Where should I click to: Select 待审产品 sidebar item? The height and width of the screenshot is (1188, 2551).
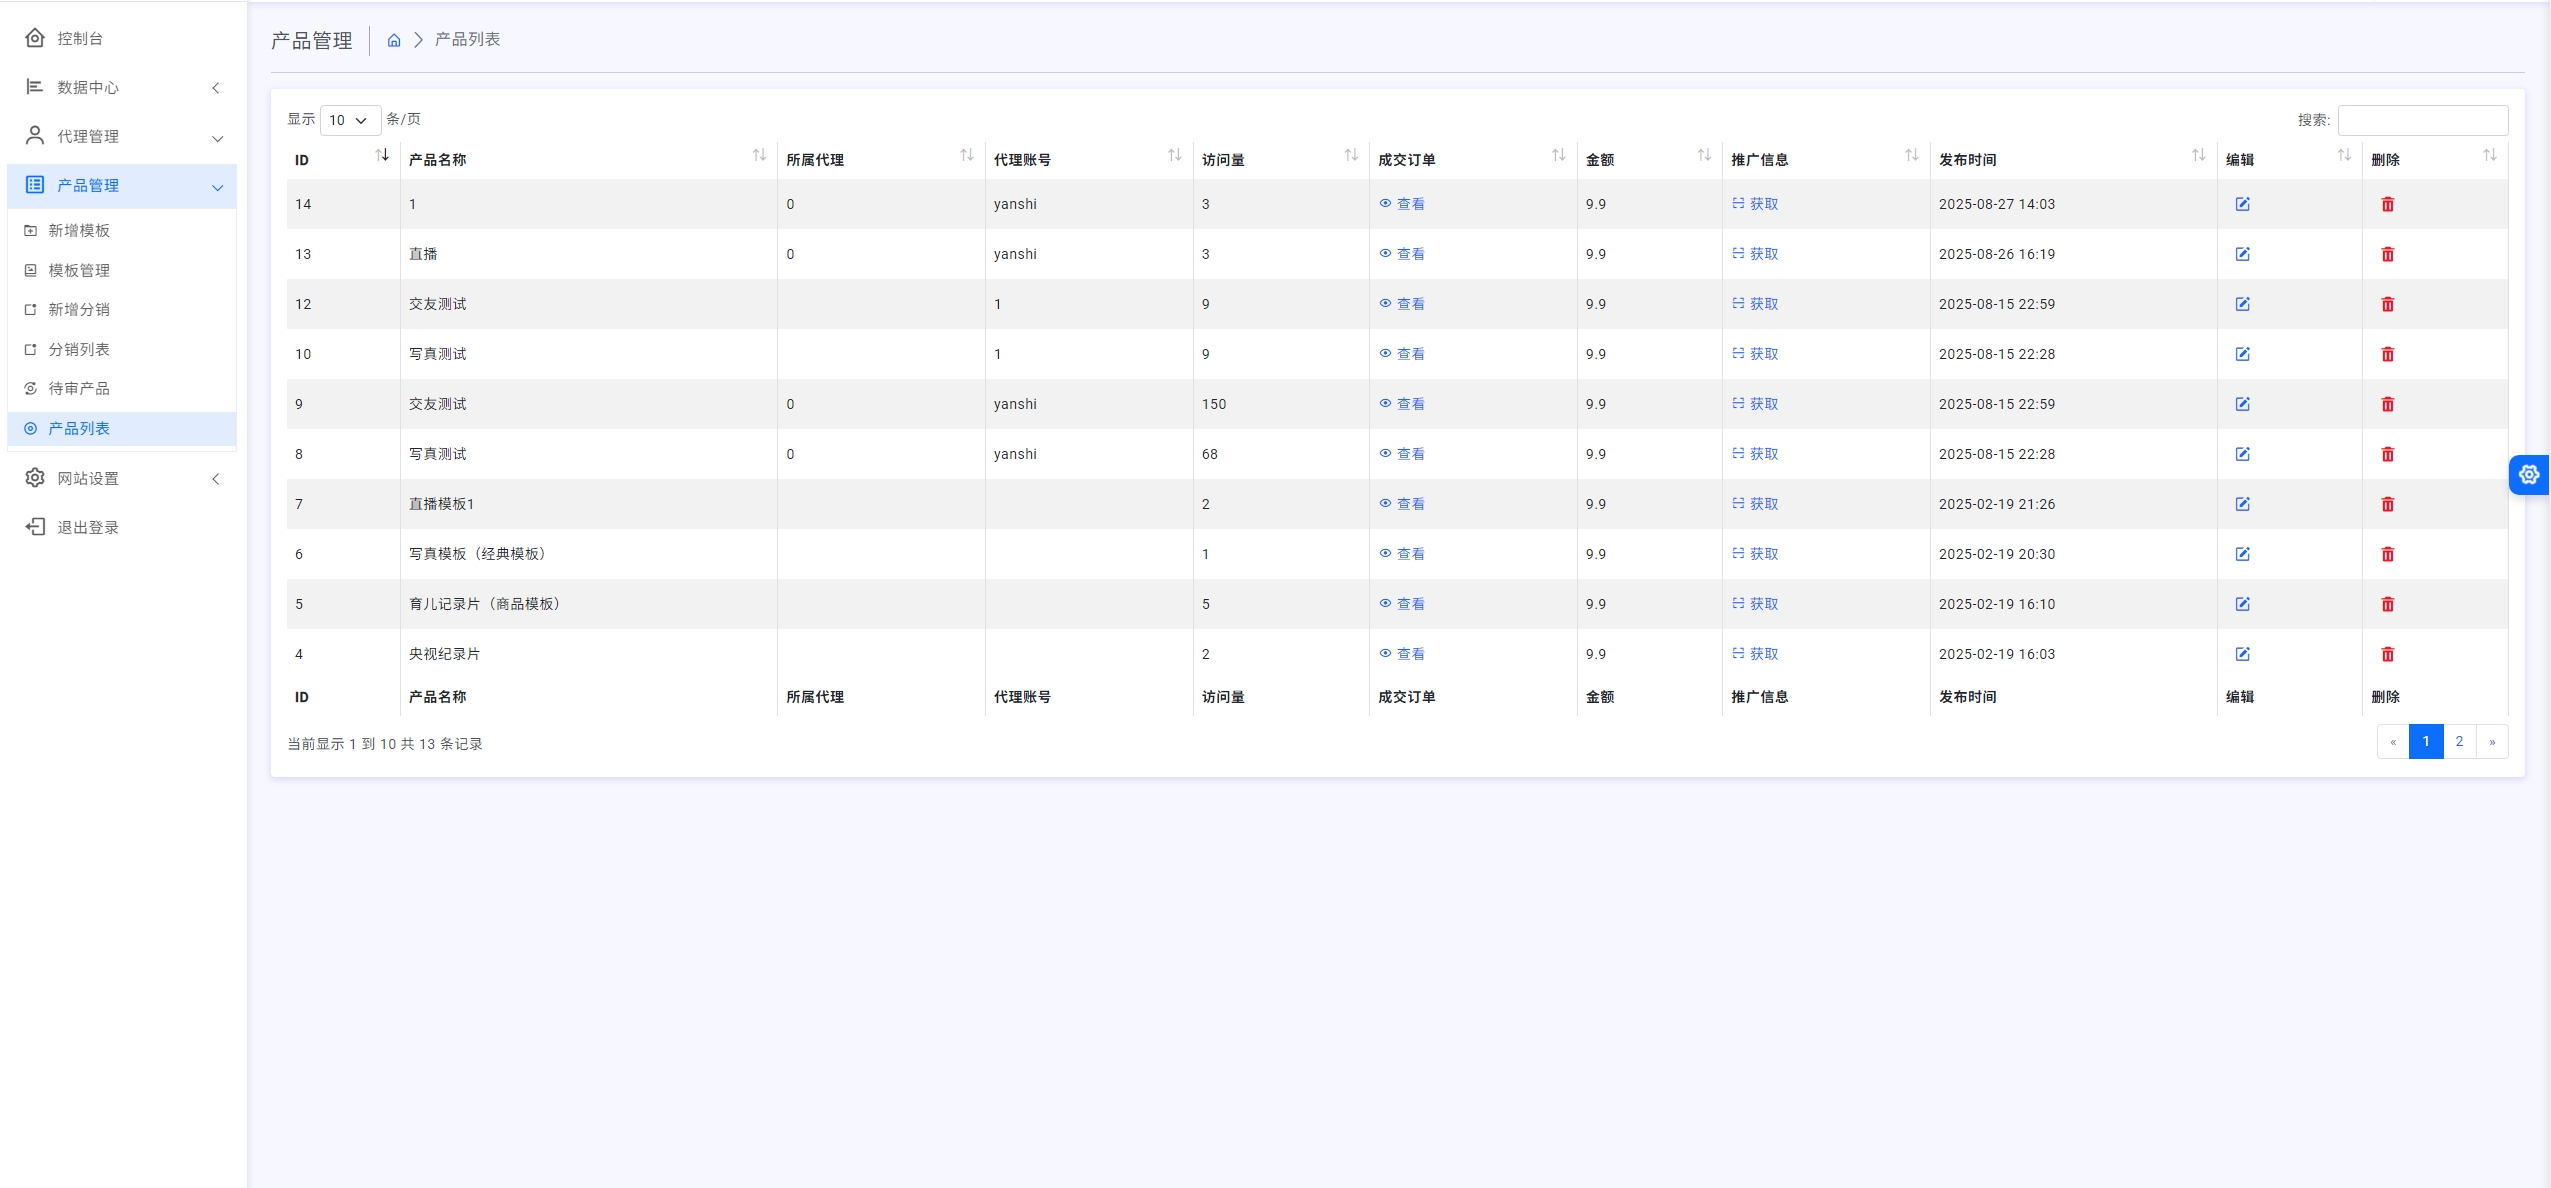coord(79,388)
